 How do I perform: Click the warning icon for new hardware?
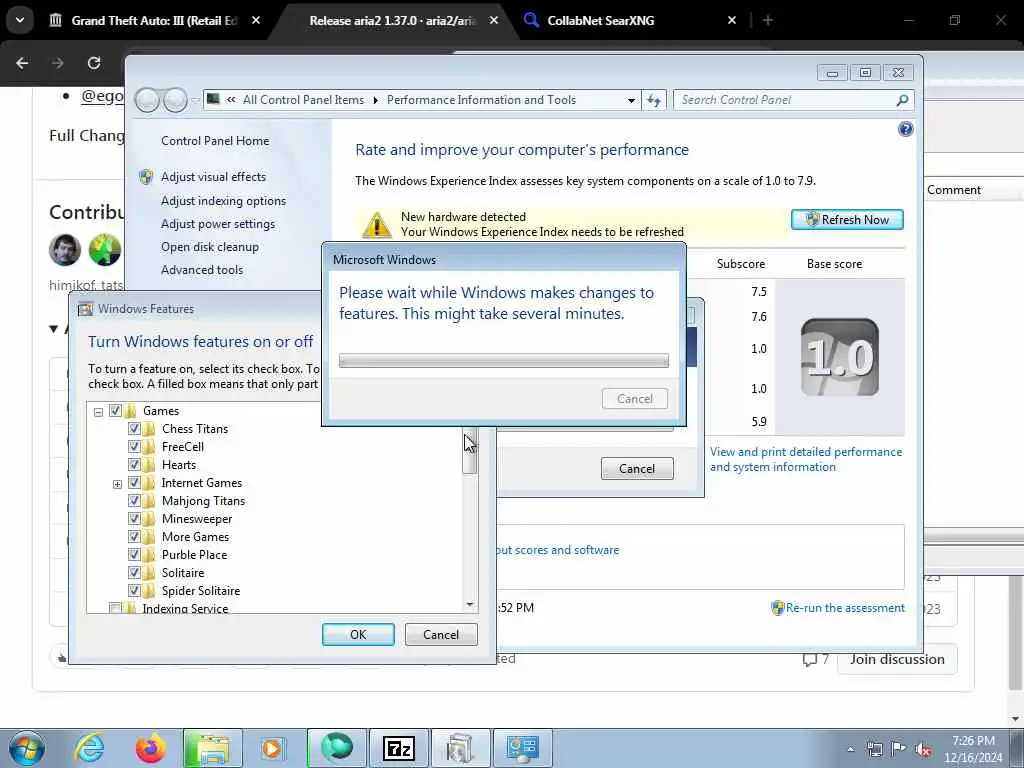point(377,224)
